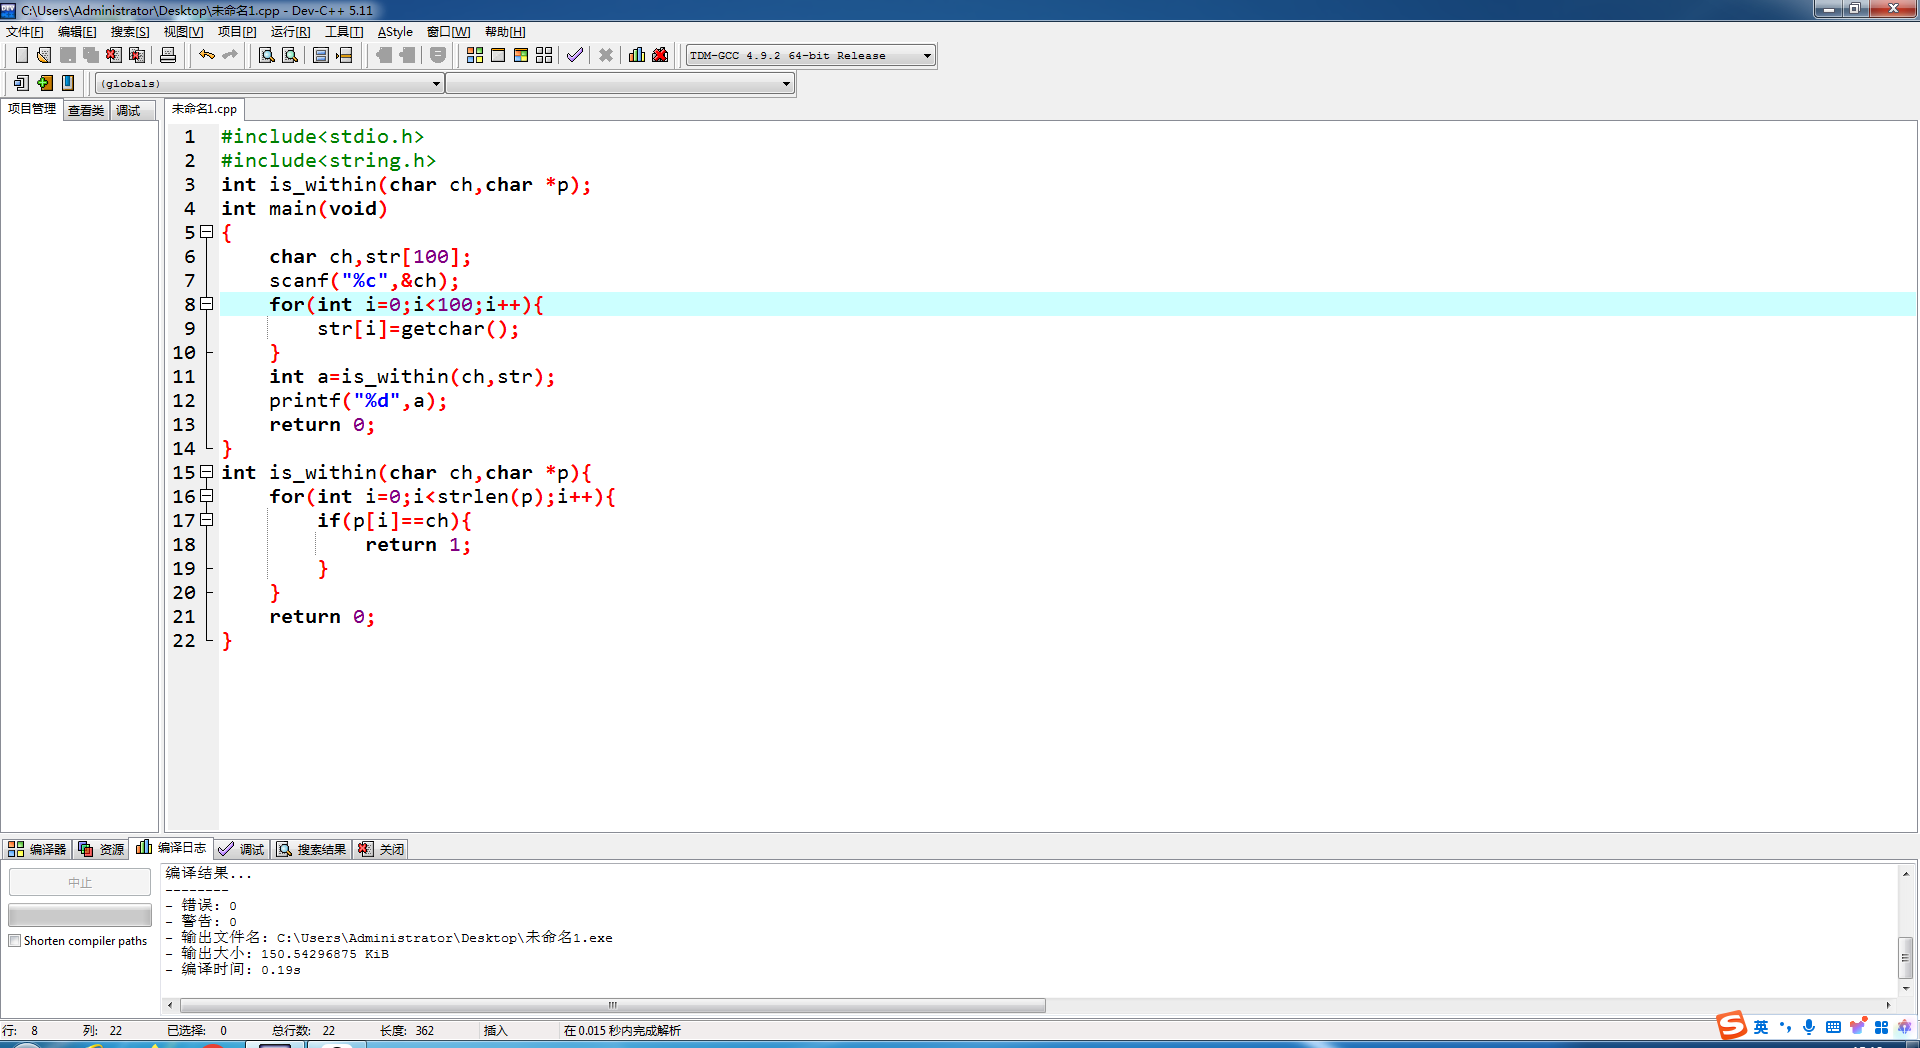Open the 视图[V] menu
Screen dimensions: 1920x1048
pos(184,32)
